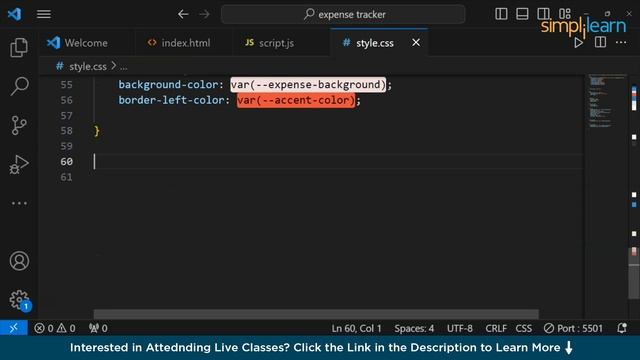The height and width of the screenshot is (360, 640).
Task: Open the Source Control view
Action: pos(19,125)
